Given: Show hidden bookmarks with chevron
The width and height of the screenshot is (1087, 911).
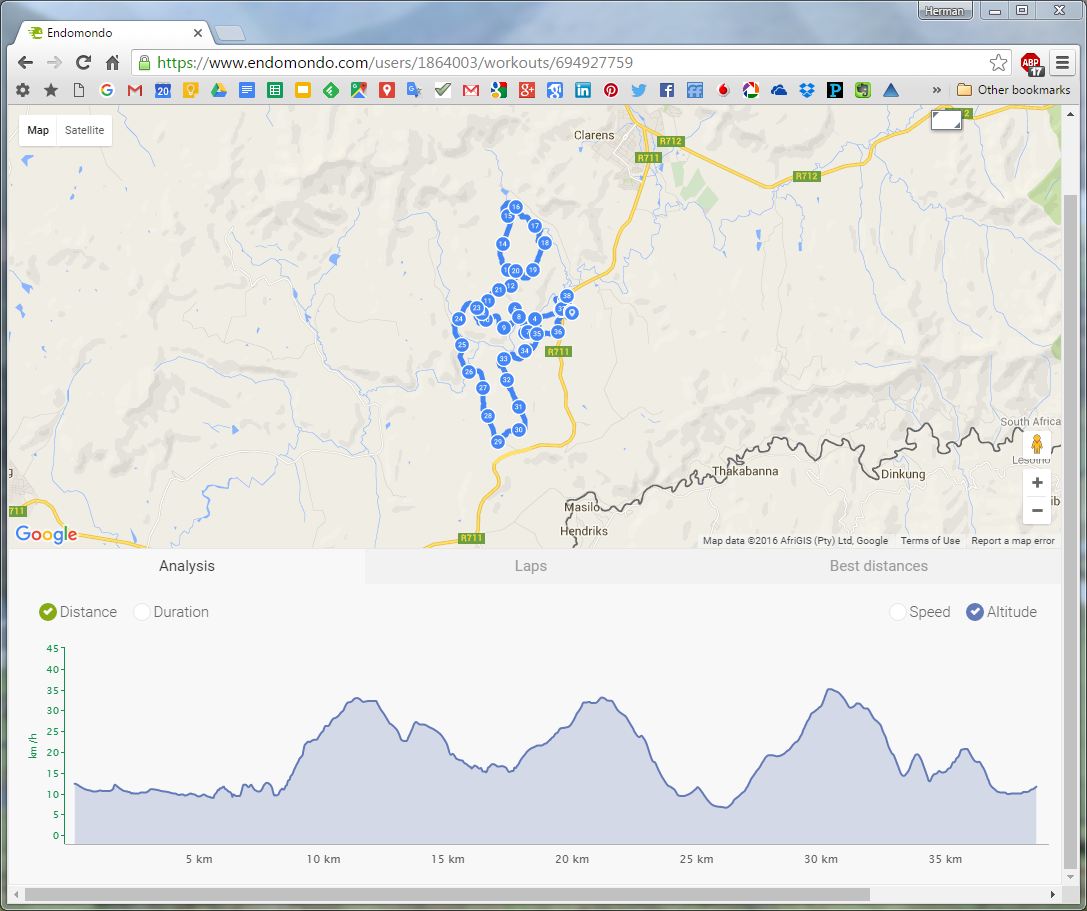Looking at the screenshot, I should point(937,90).
